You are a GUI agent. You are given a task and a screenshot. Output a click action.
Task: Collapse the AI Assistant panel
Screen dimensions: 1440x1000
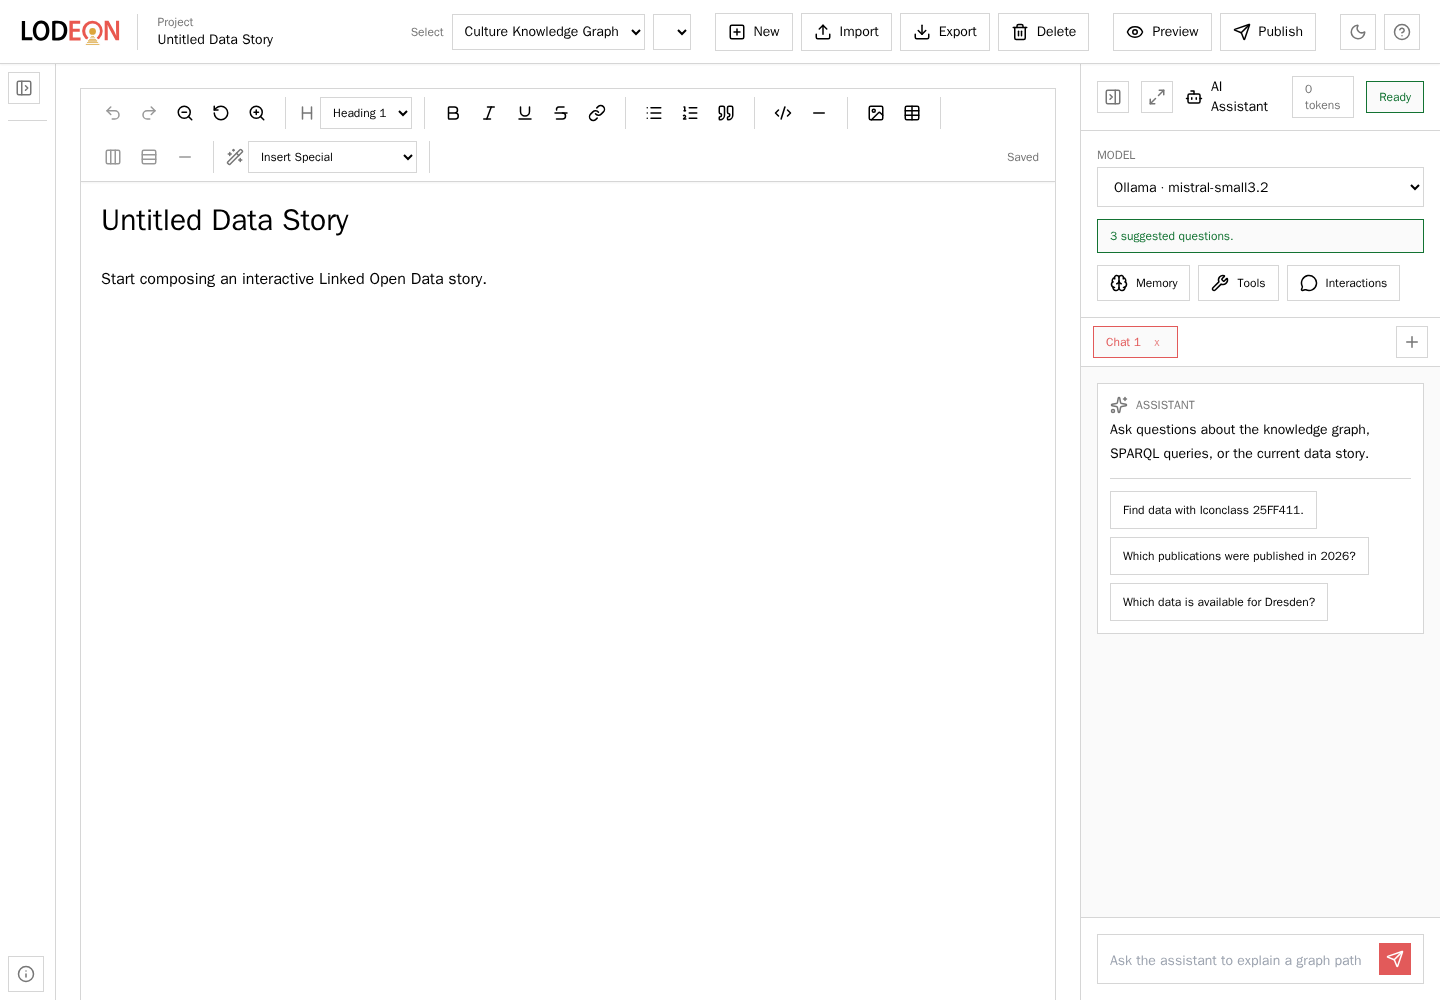point(1113,97)
